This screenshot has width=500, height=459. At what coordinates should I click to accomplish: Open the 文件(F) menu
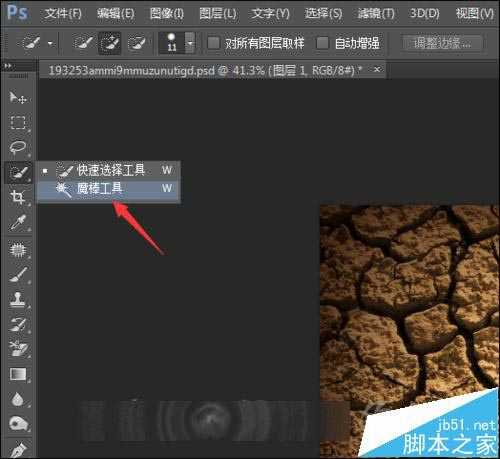click(x=63, y=13)
